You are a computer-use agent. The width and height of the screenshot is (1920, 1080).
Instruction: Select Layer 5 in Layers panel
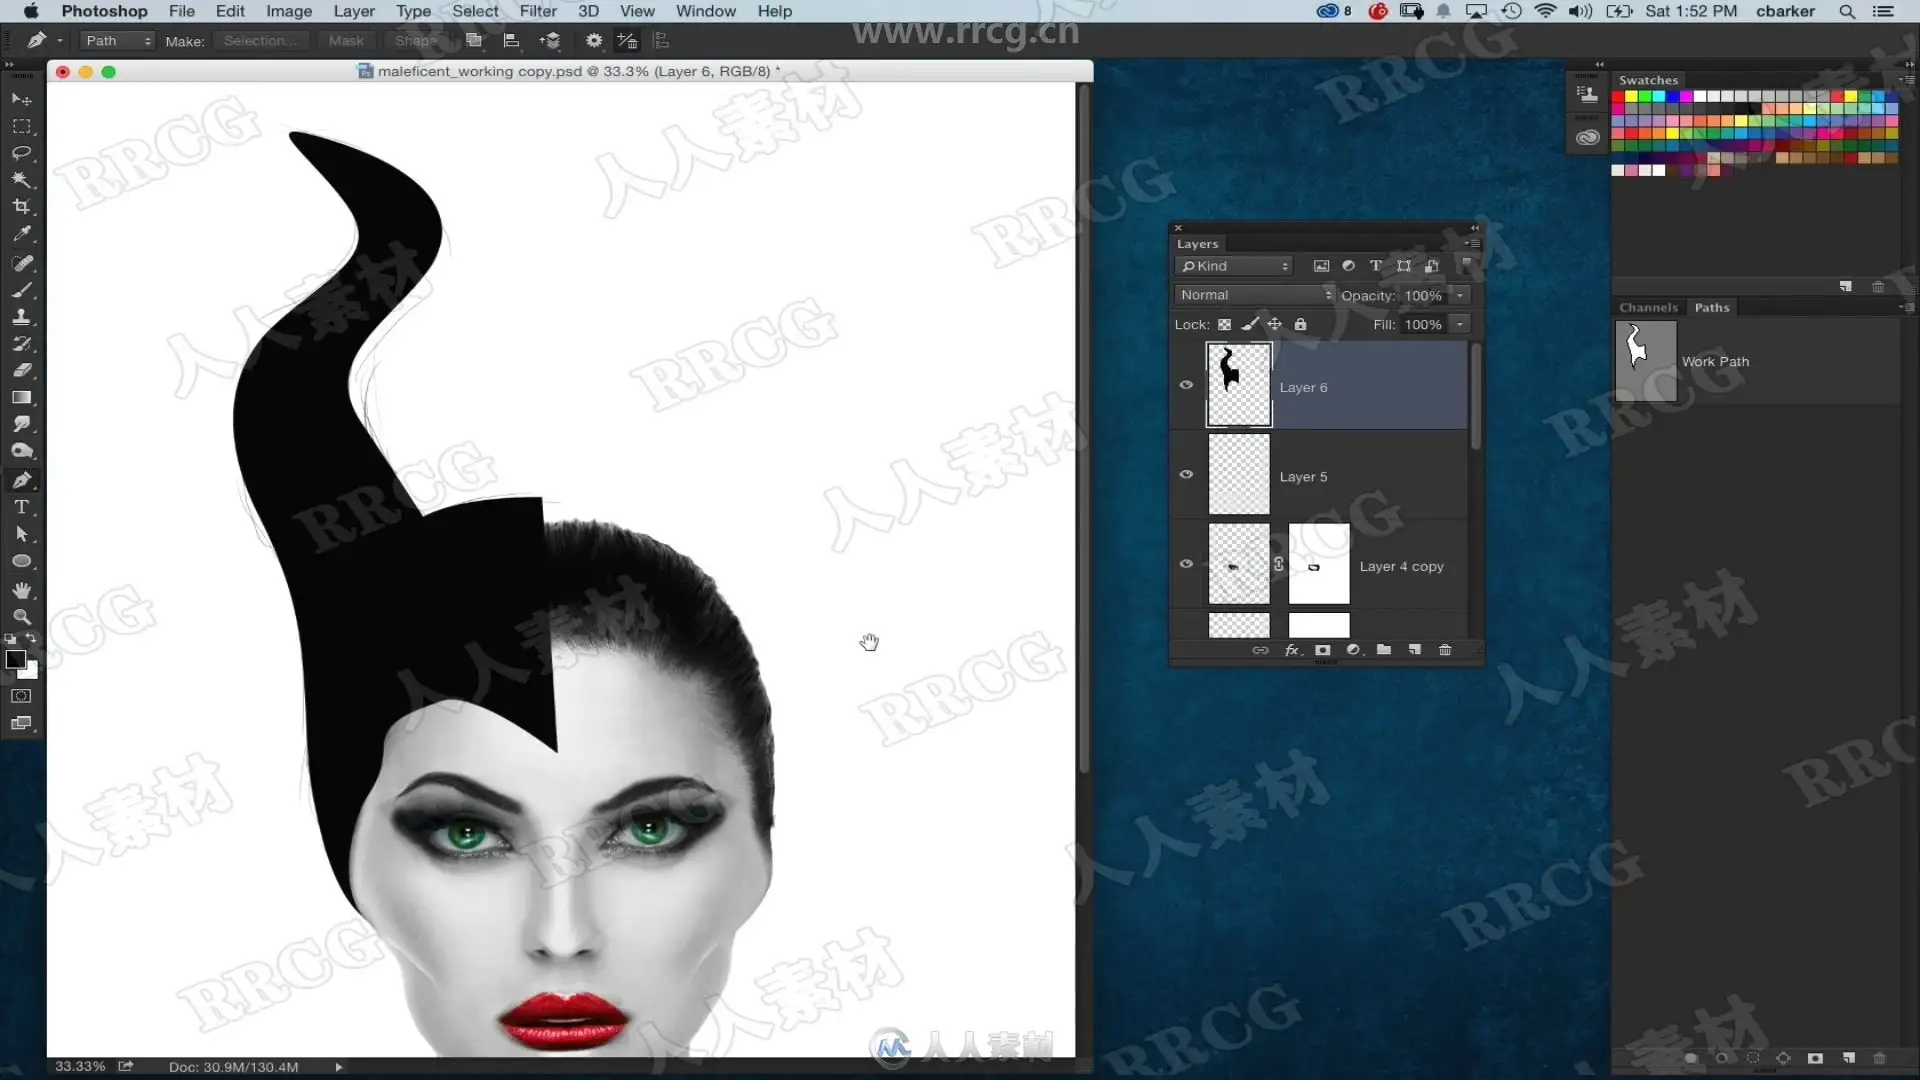[x=1319, y=475]
